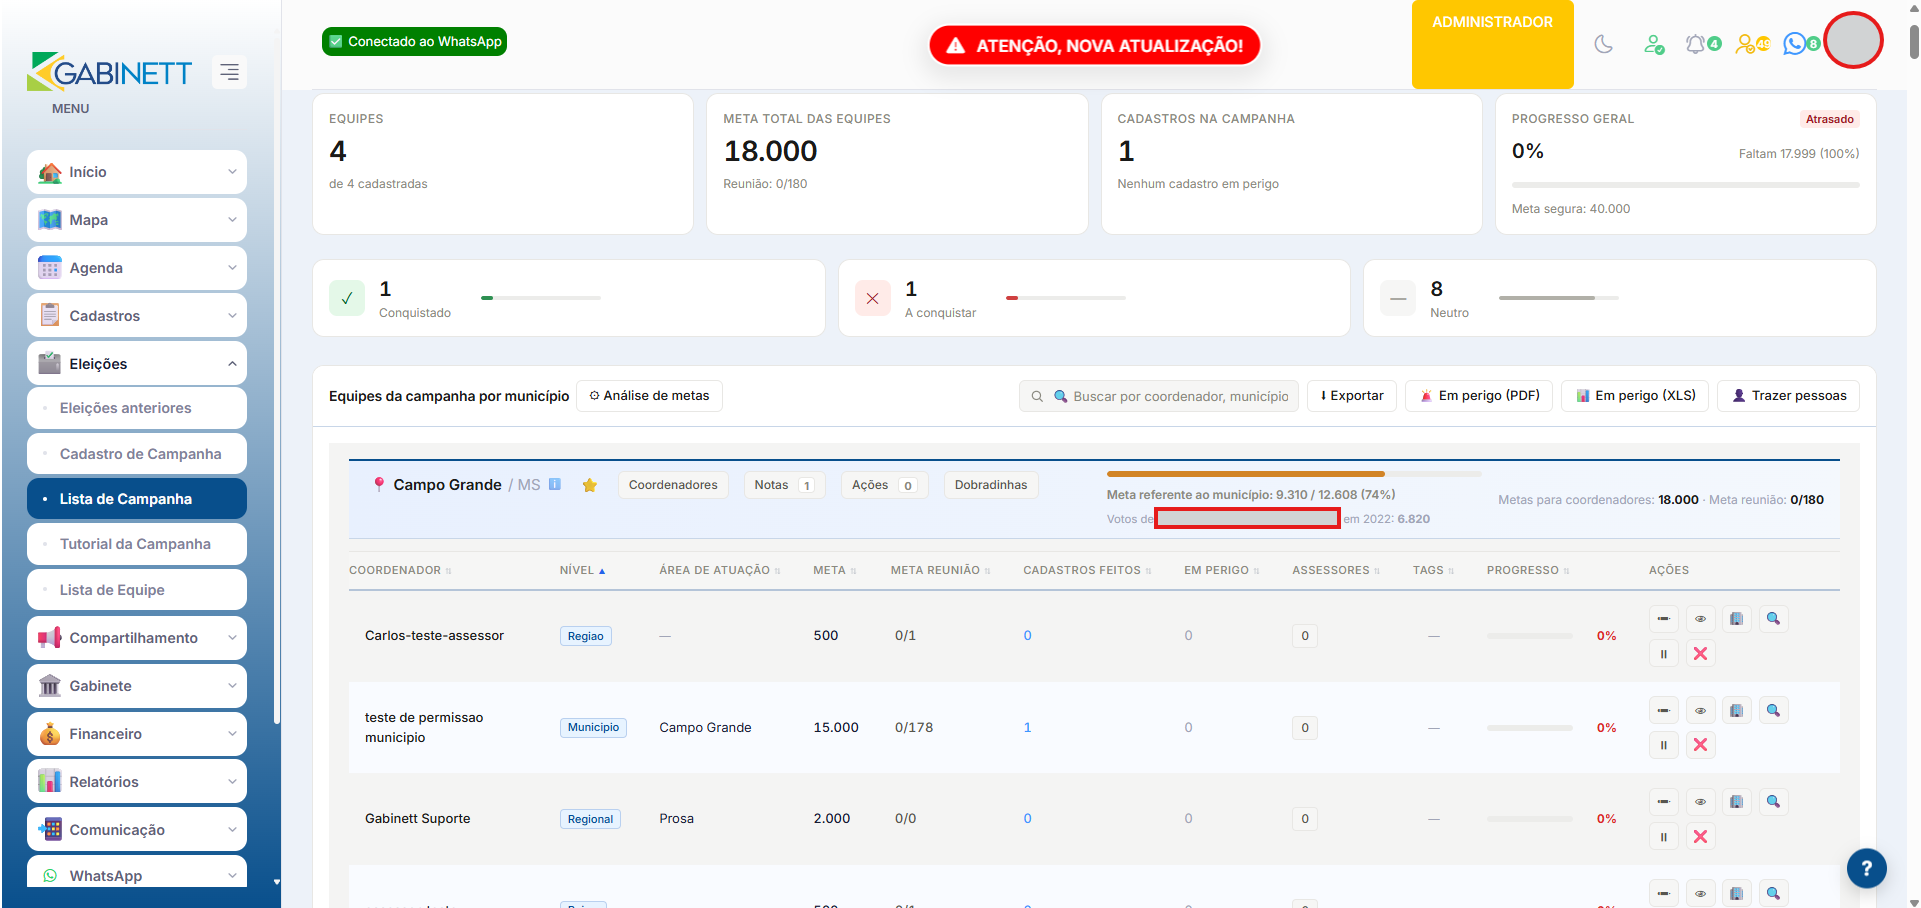Viewport: 1921px width, 908px height.
Task: Delete the Gabinett Suporte row
Action: (x=1700, y=837)
